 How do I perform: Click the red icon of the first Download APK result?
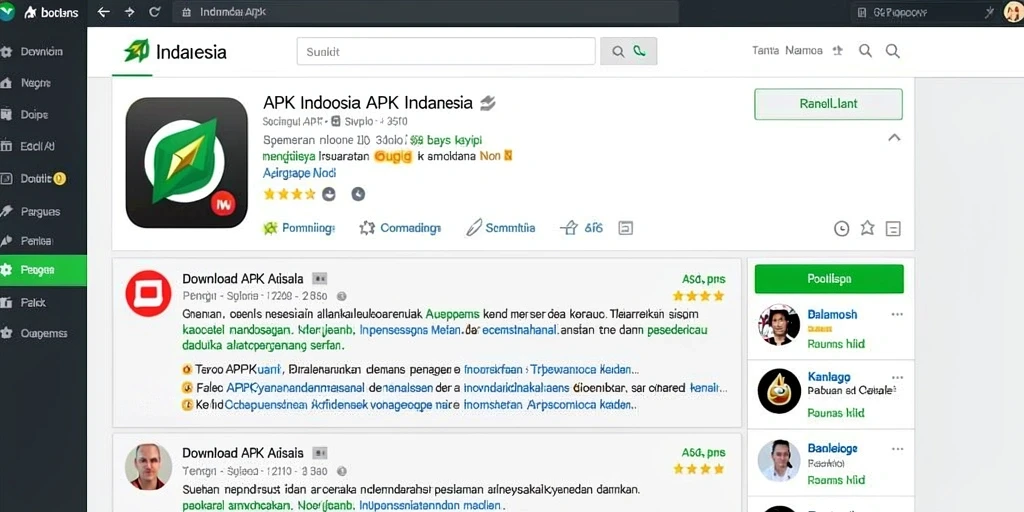[148, 293]
